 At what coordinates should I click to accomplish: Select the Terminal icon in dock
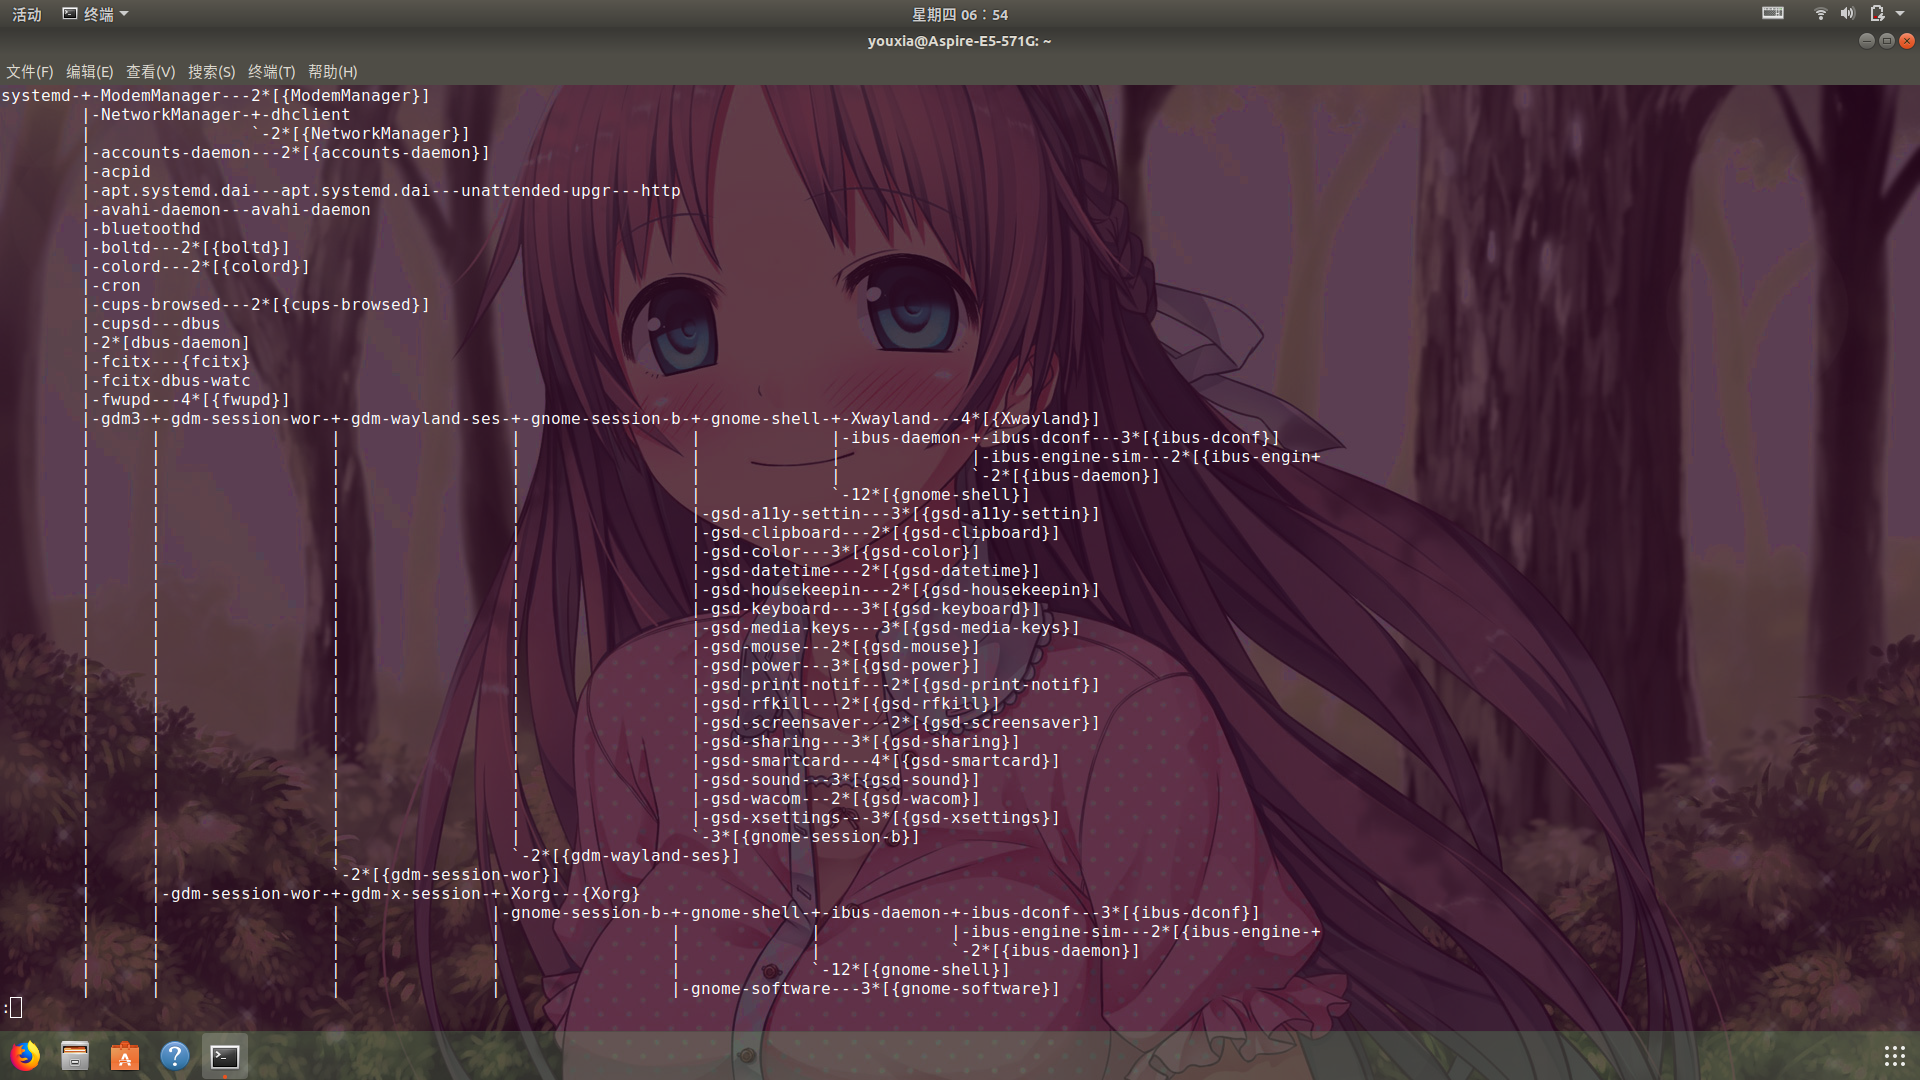pos(224,1056)
